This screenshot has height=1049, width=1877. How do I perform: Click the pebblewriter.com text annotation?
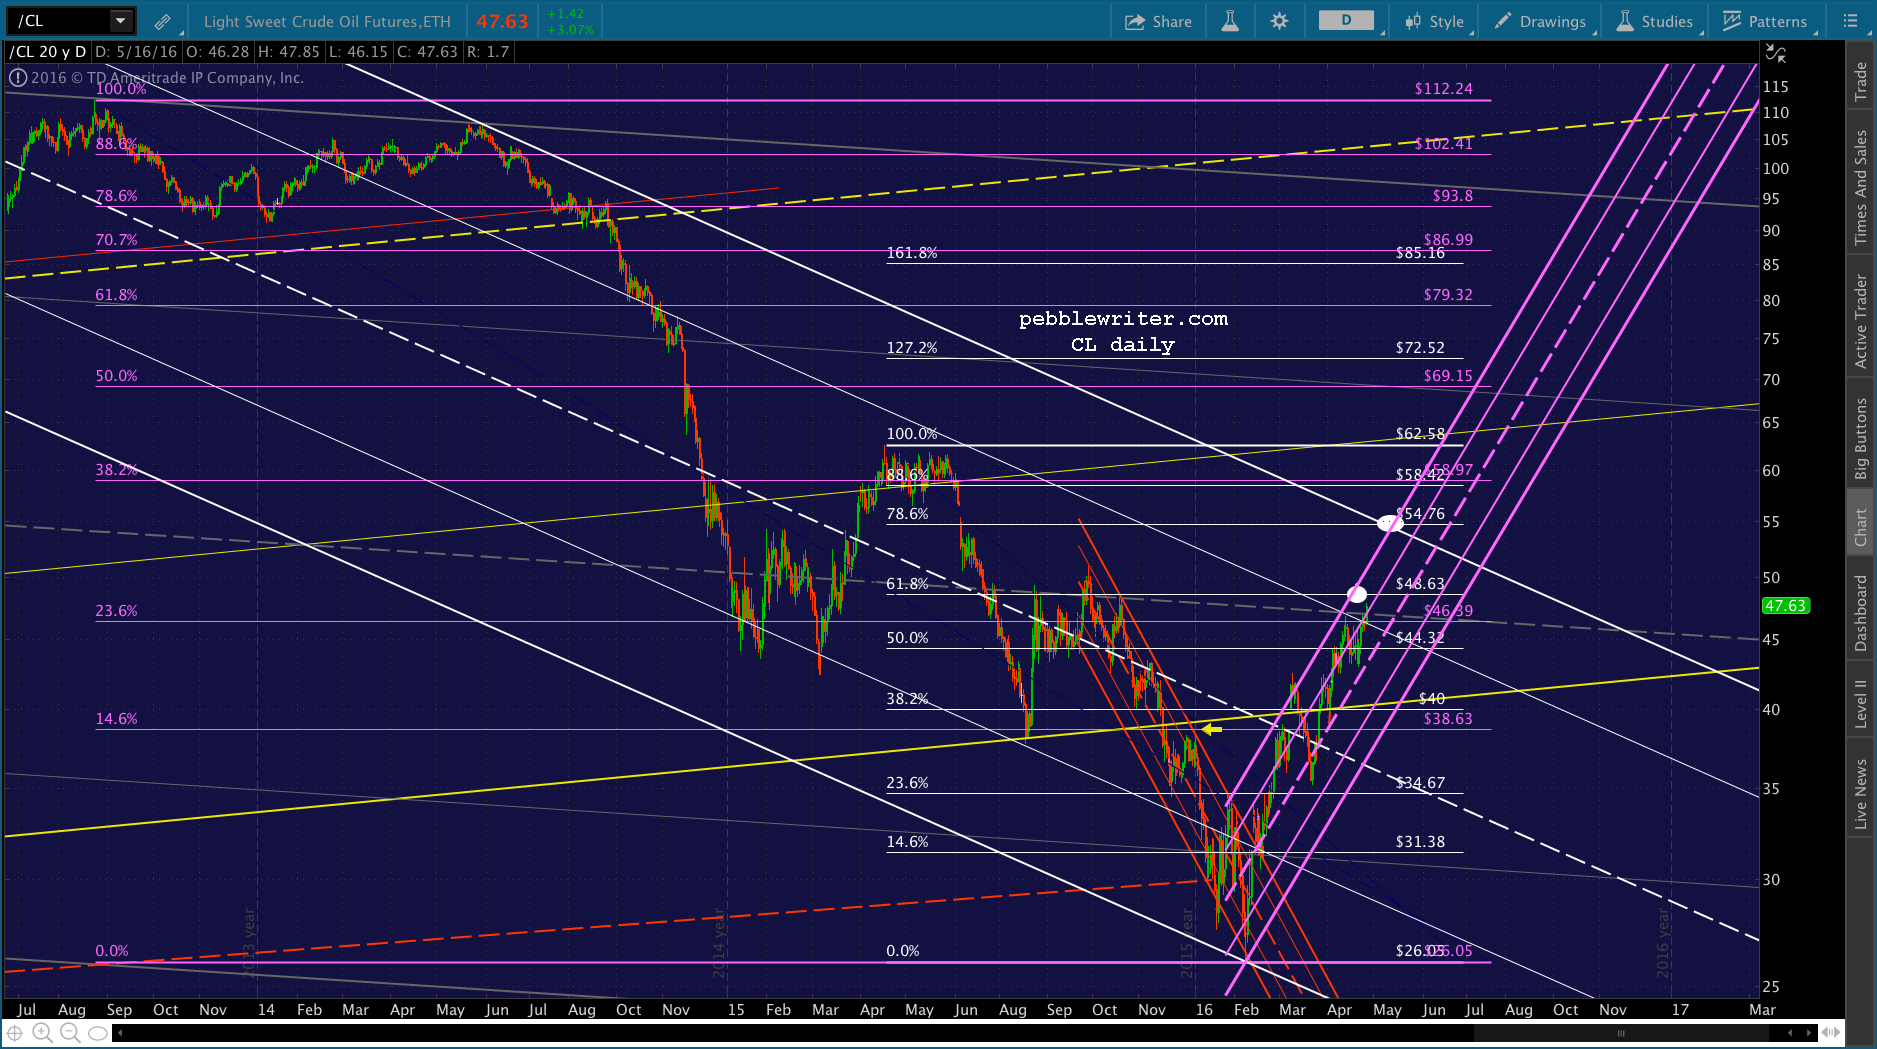click(1123, 319)
